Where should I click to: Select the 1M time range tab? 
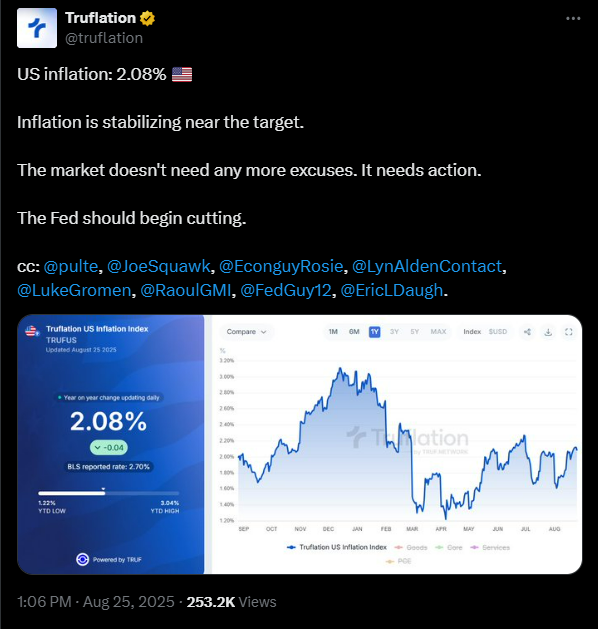tap(333, 332)
